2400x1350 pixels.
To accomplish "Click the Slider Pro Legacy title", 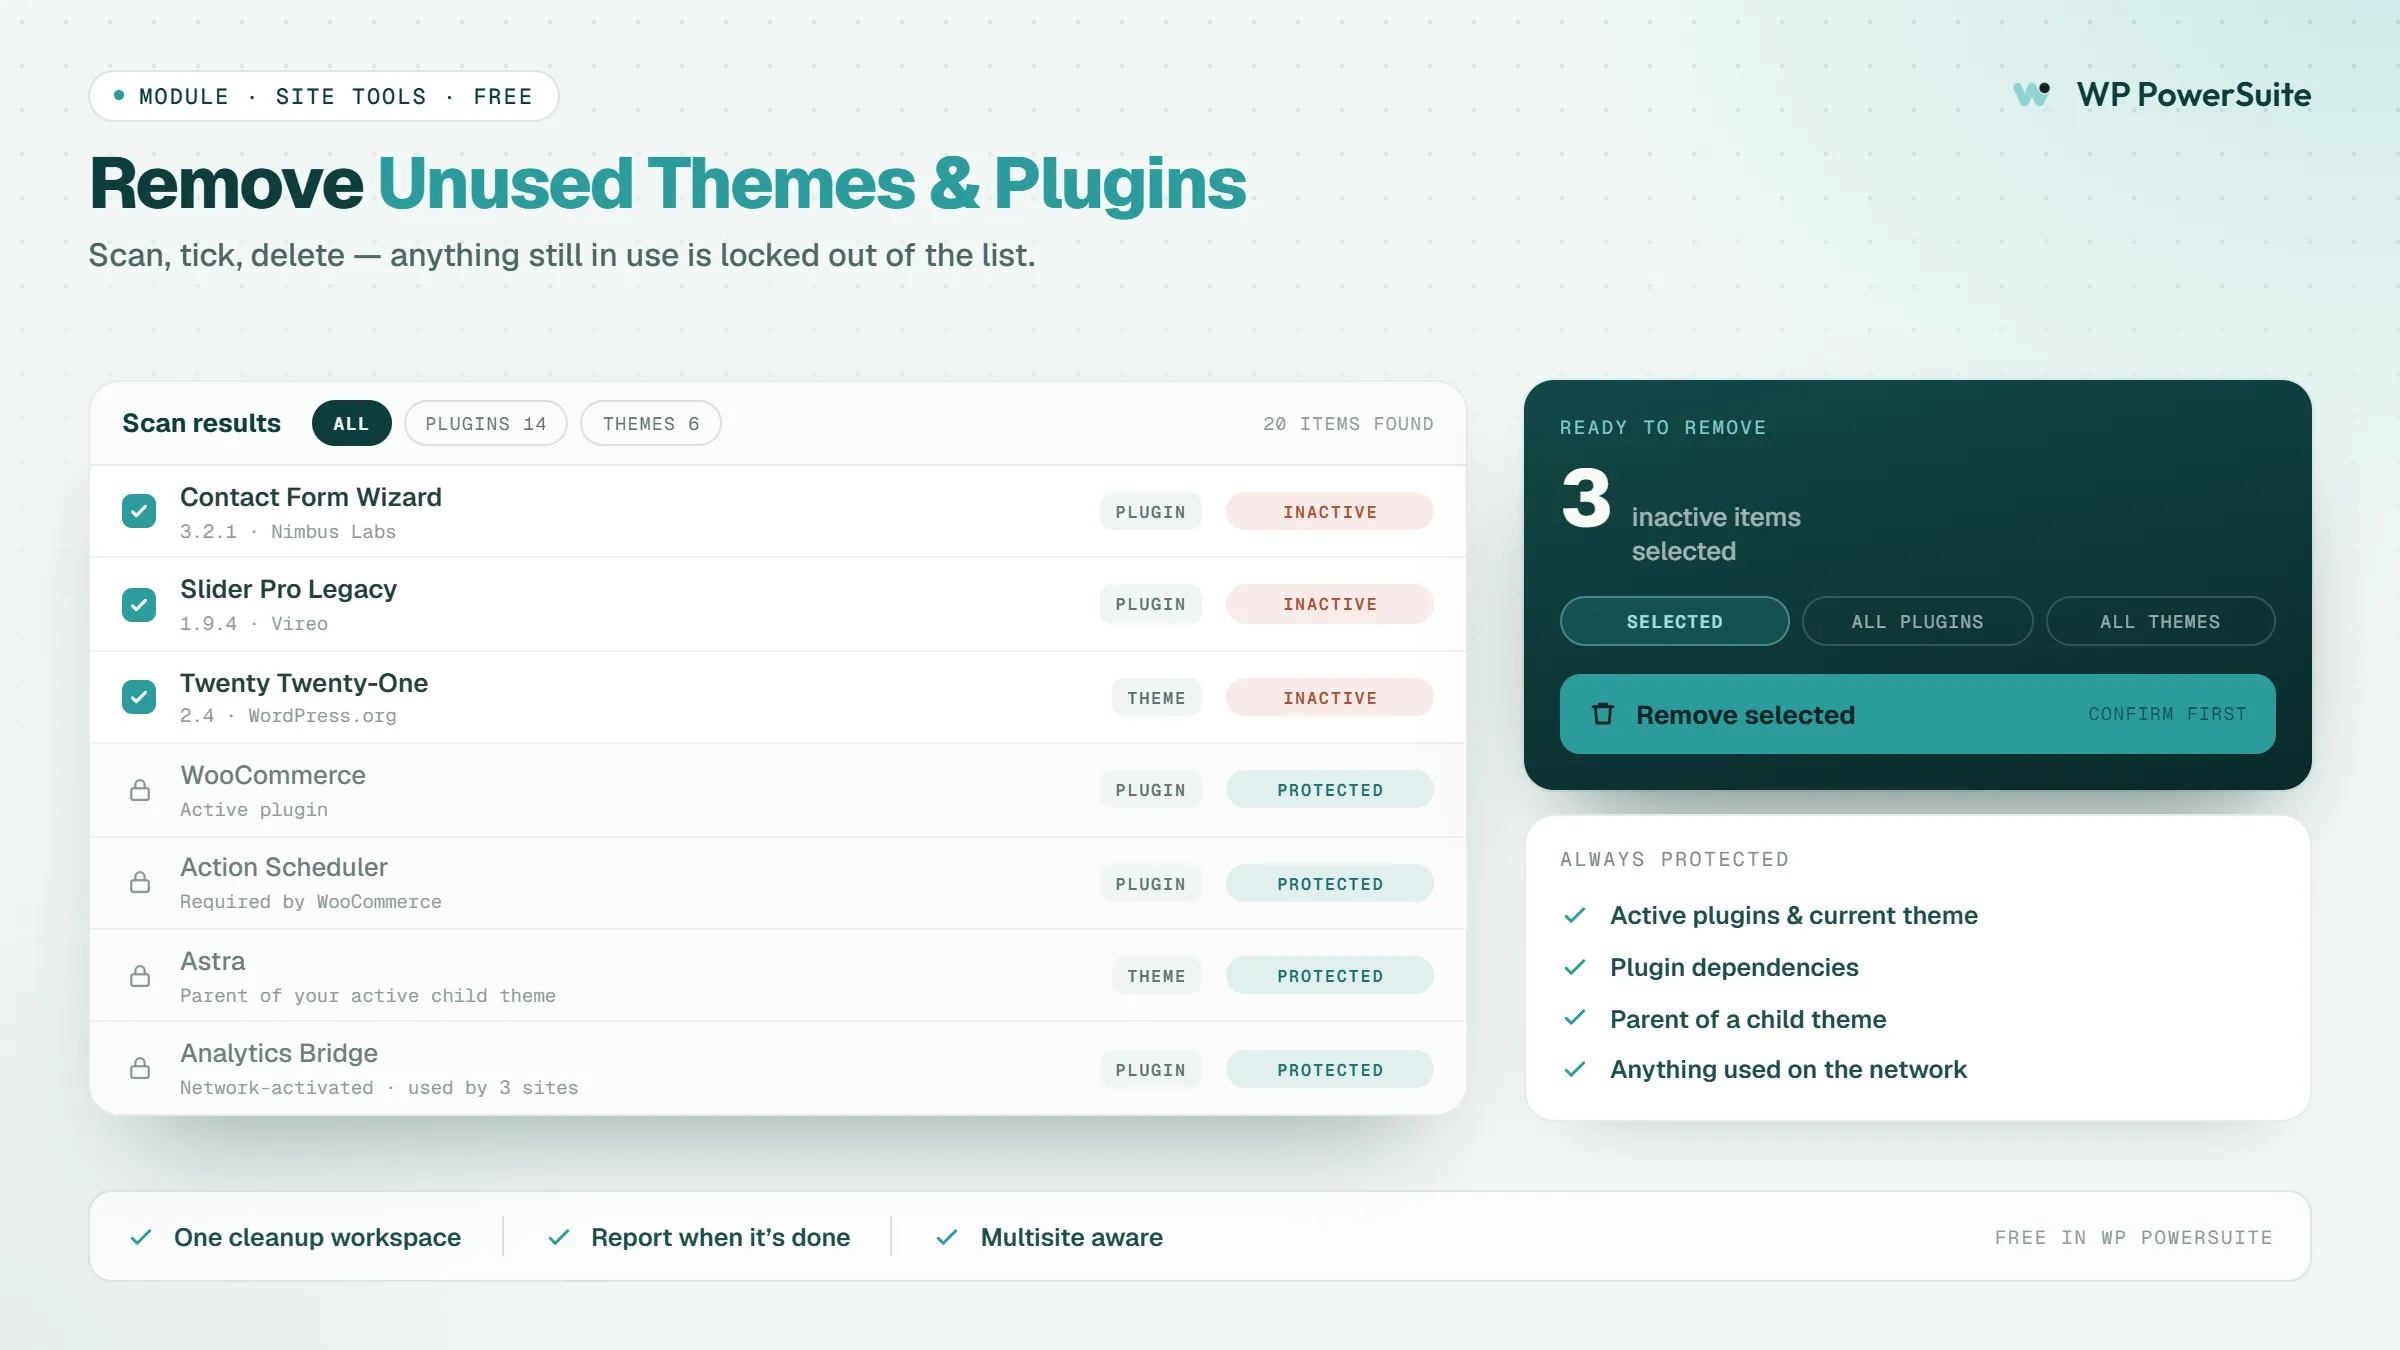I will tap(288, 589).
